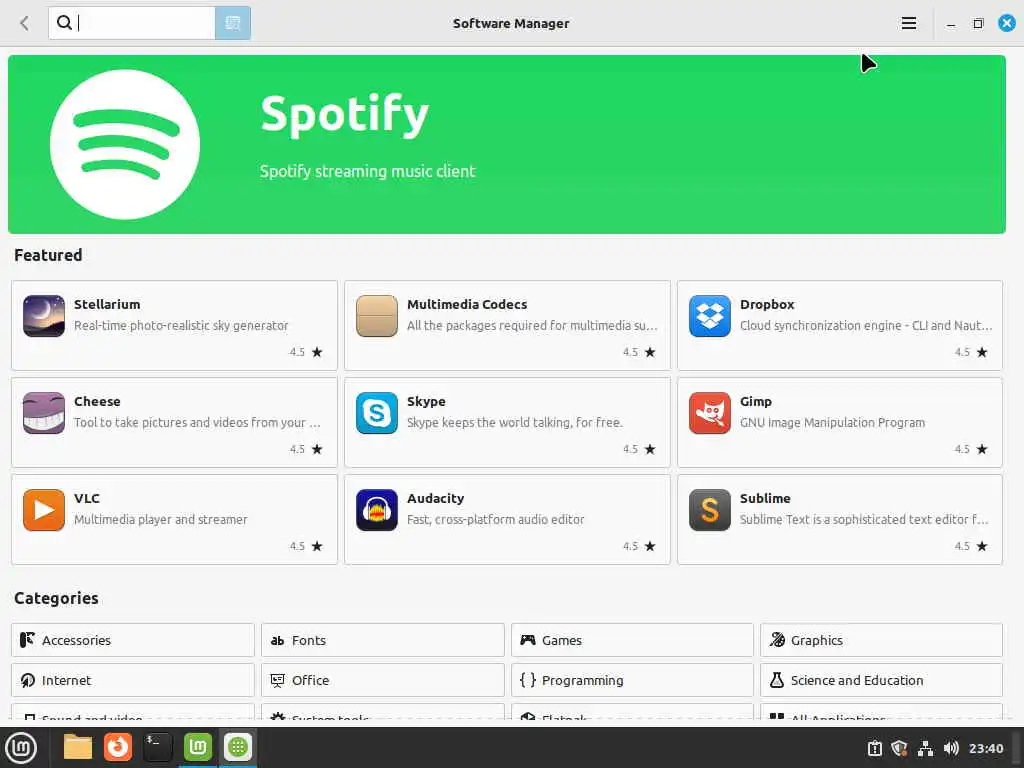Focus the search input field
Screen dimensions: 1024x768
point(132,24)
